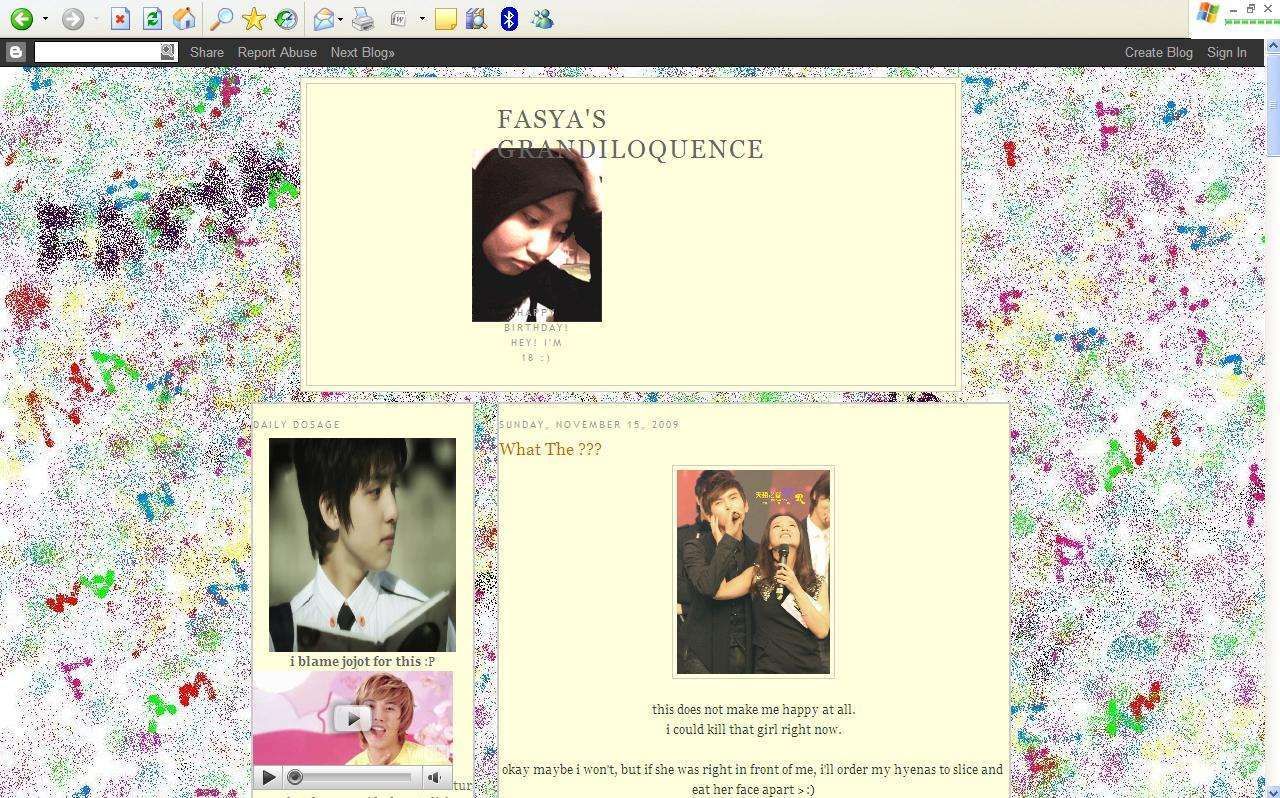Click the Refresh page icon
Viewport: 1280px width, 798px height.
[x=152, y=19]
